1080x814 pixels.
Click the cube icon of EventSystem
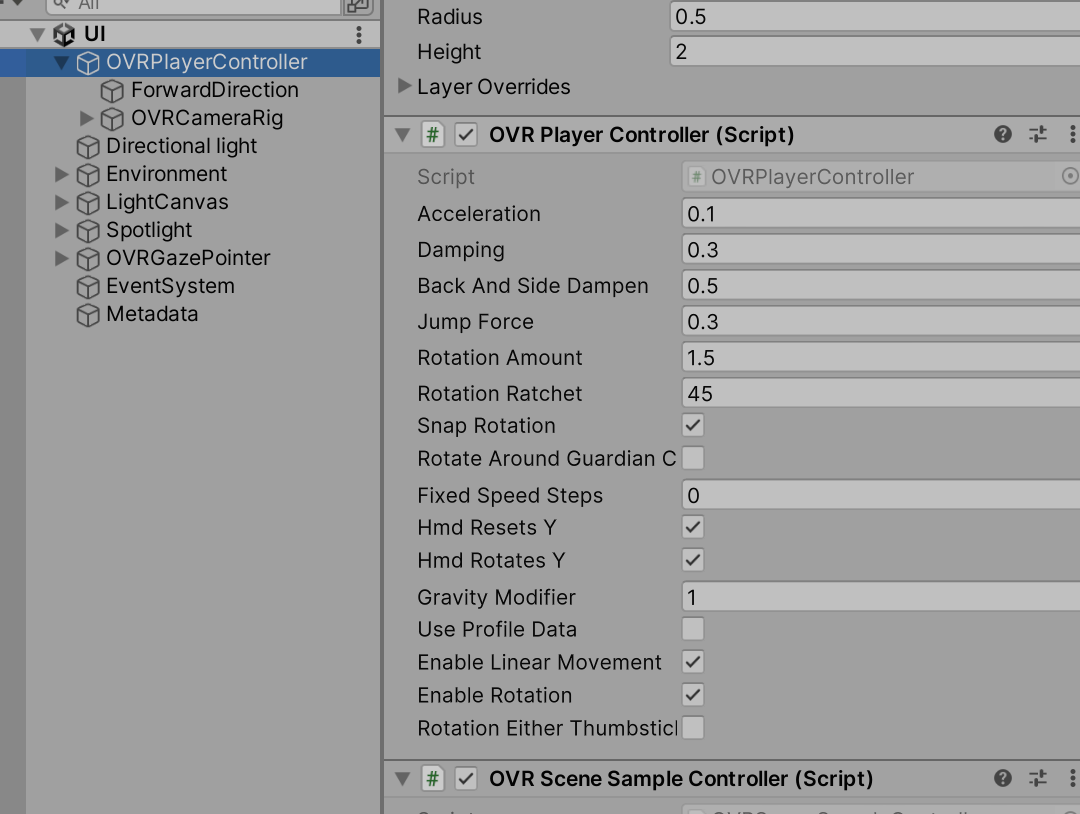click(87, 287)
